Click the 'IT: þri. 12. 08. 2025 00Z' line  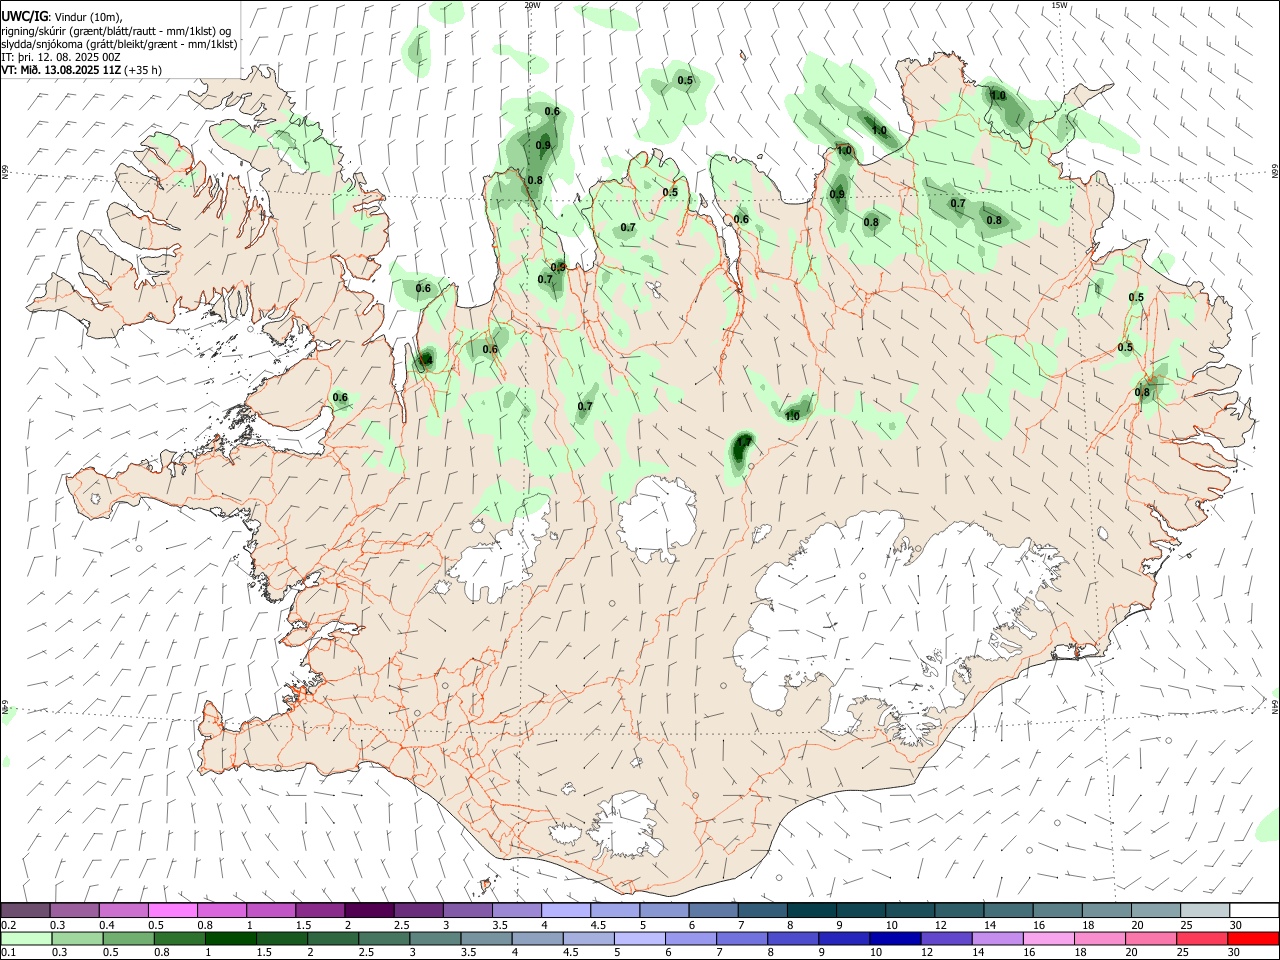coord(61,57)
